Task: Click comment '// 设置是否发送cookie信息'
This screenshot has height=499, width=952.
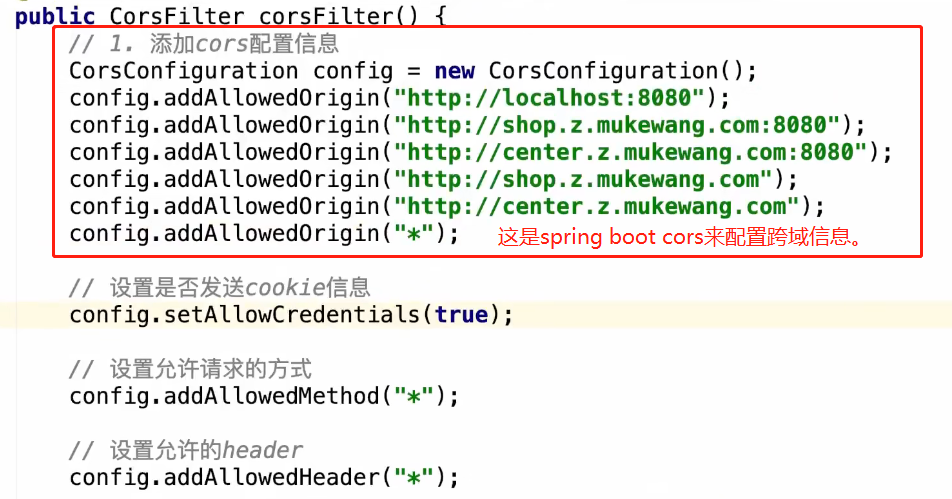Action: tap(220, 287)
